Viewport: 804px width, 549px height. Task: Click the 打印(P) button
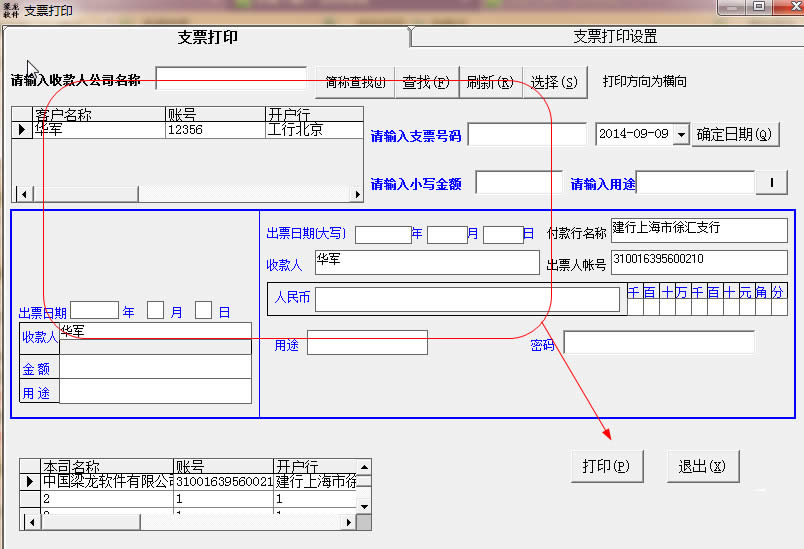pos(607,466)
